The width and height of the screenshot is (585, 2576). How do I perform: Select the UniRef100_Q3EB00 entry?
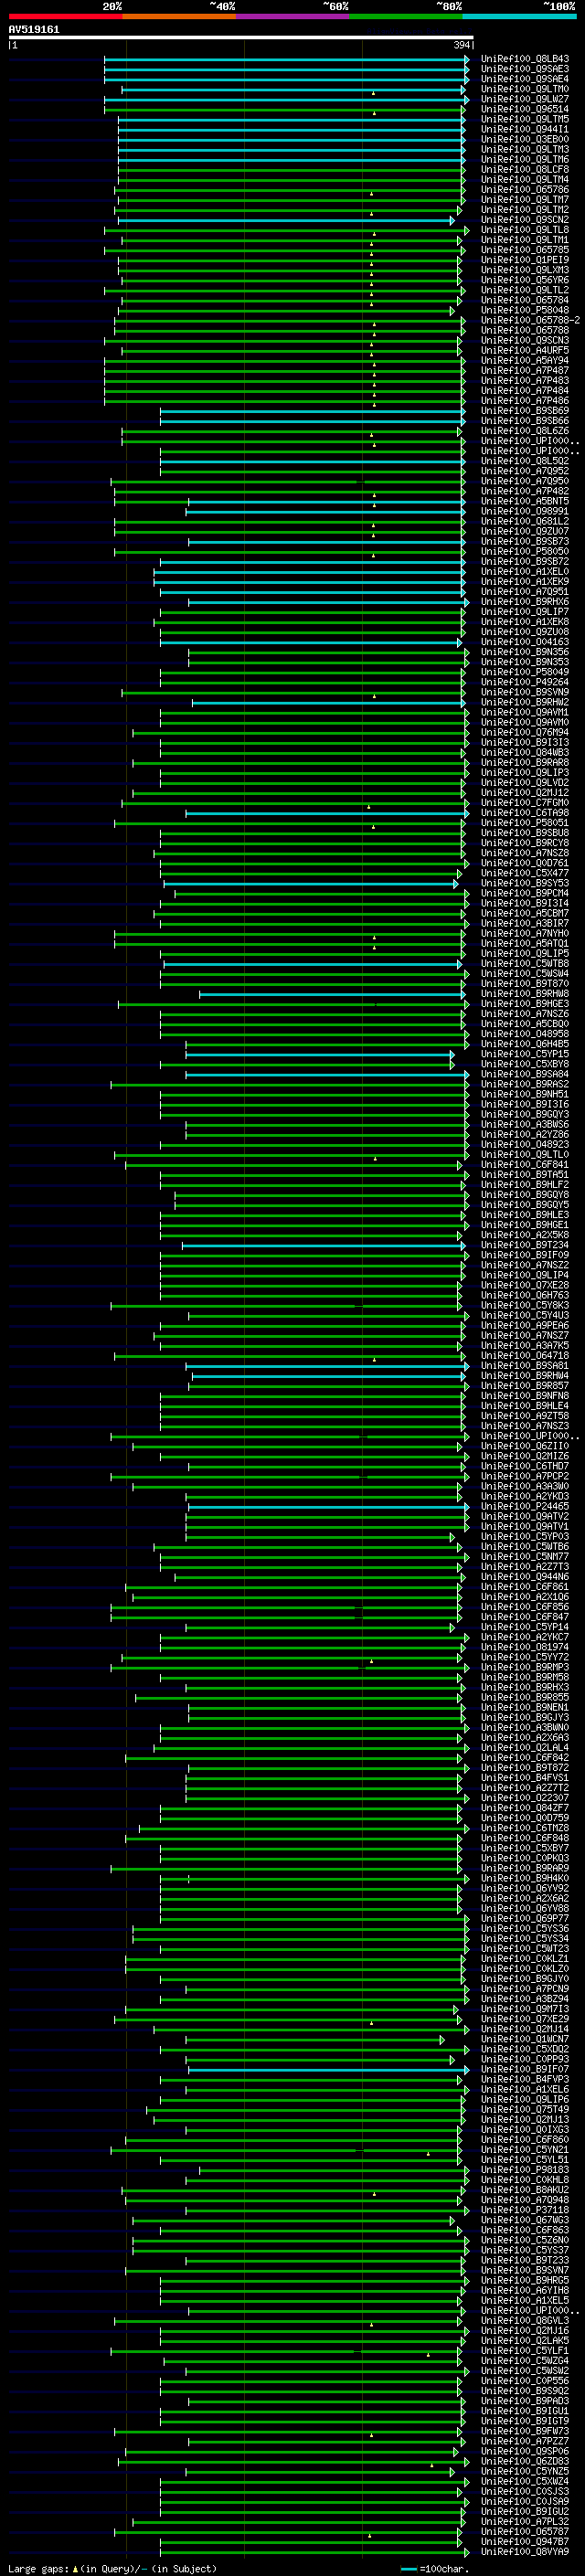pyautogui.click(x=525, y=139)
